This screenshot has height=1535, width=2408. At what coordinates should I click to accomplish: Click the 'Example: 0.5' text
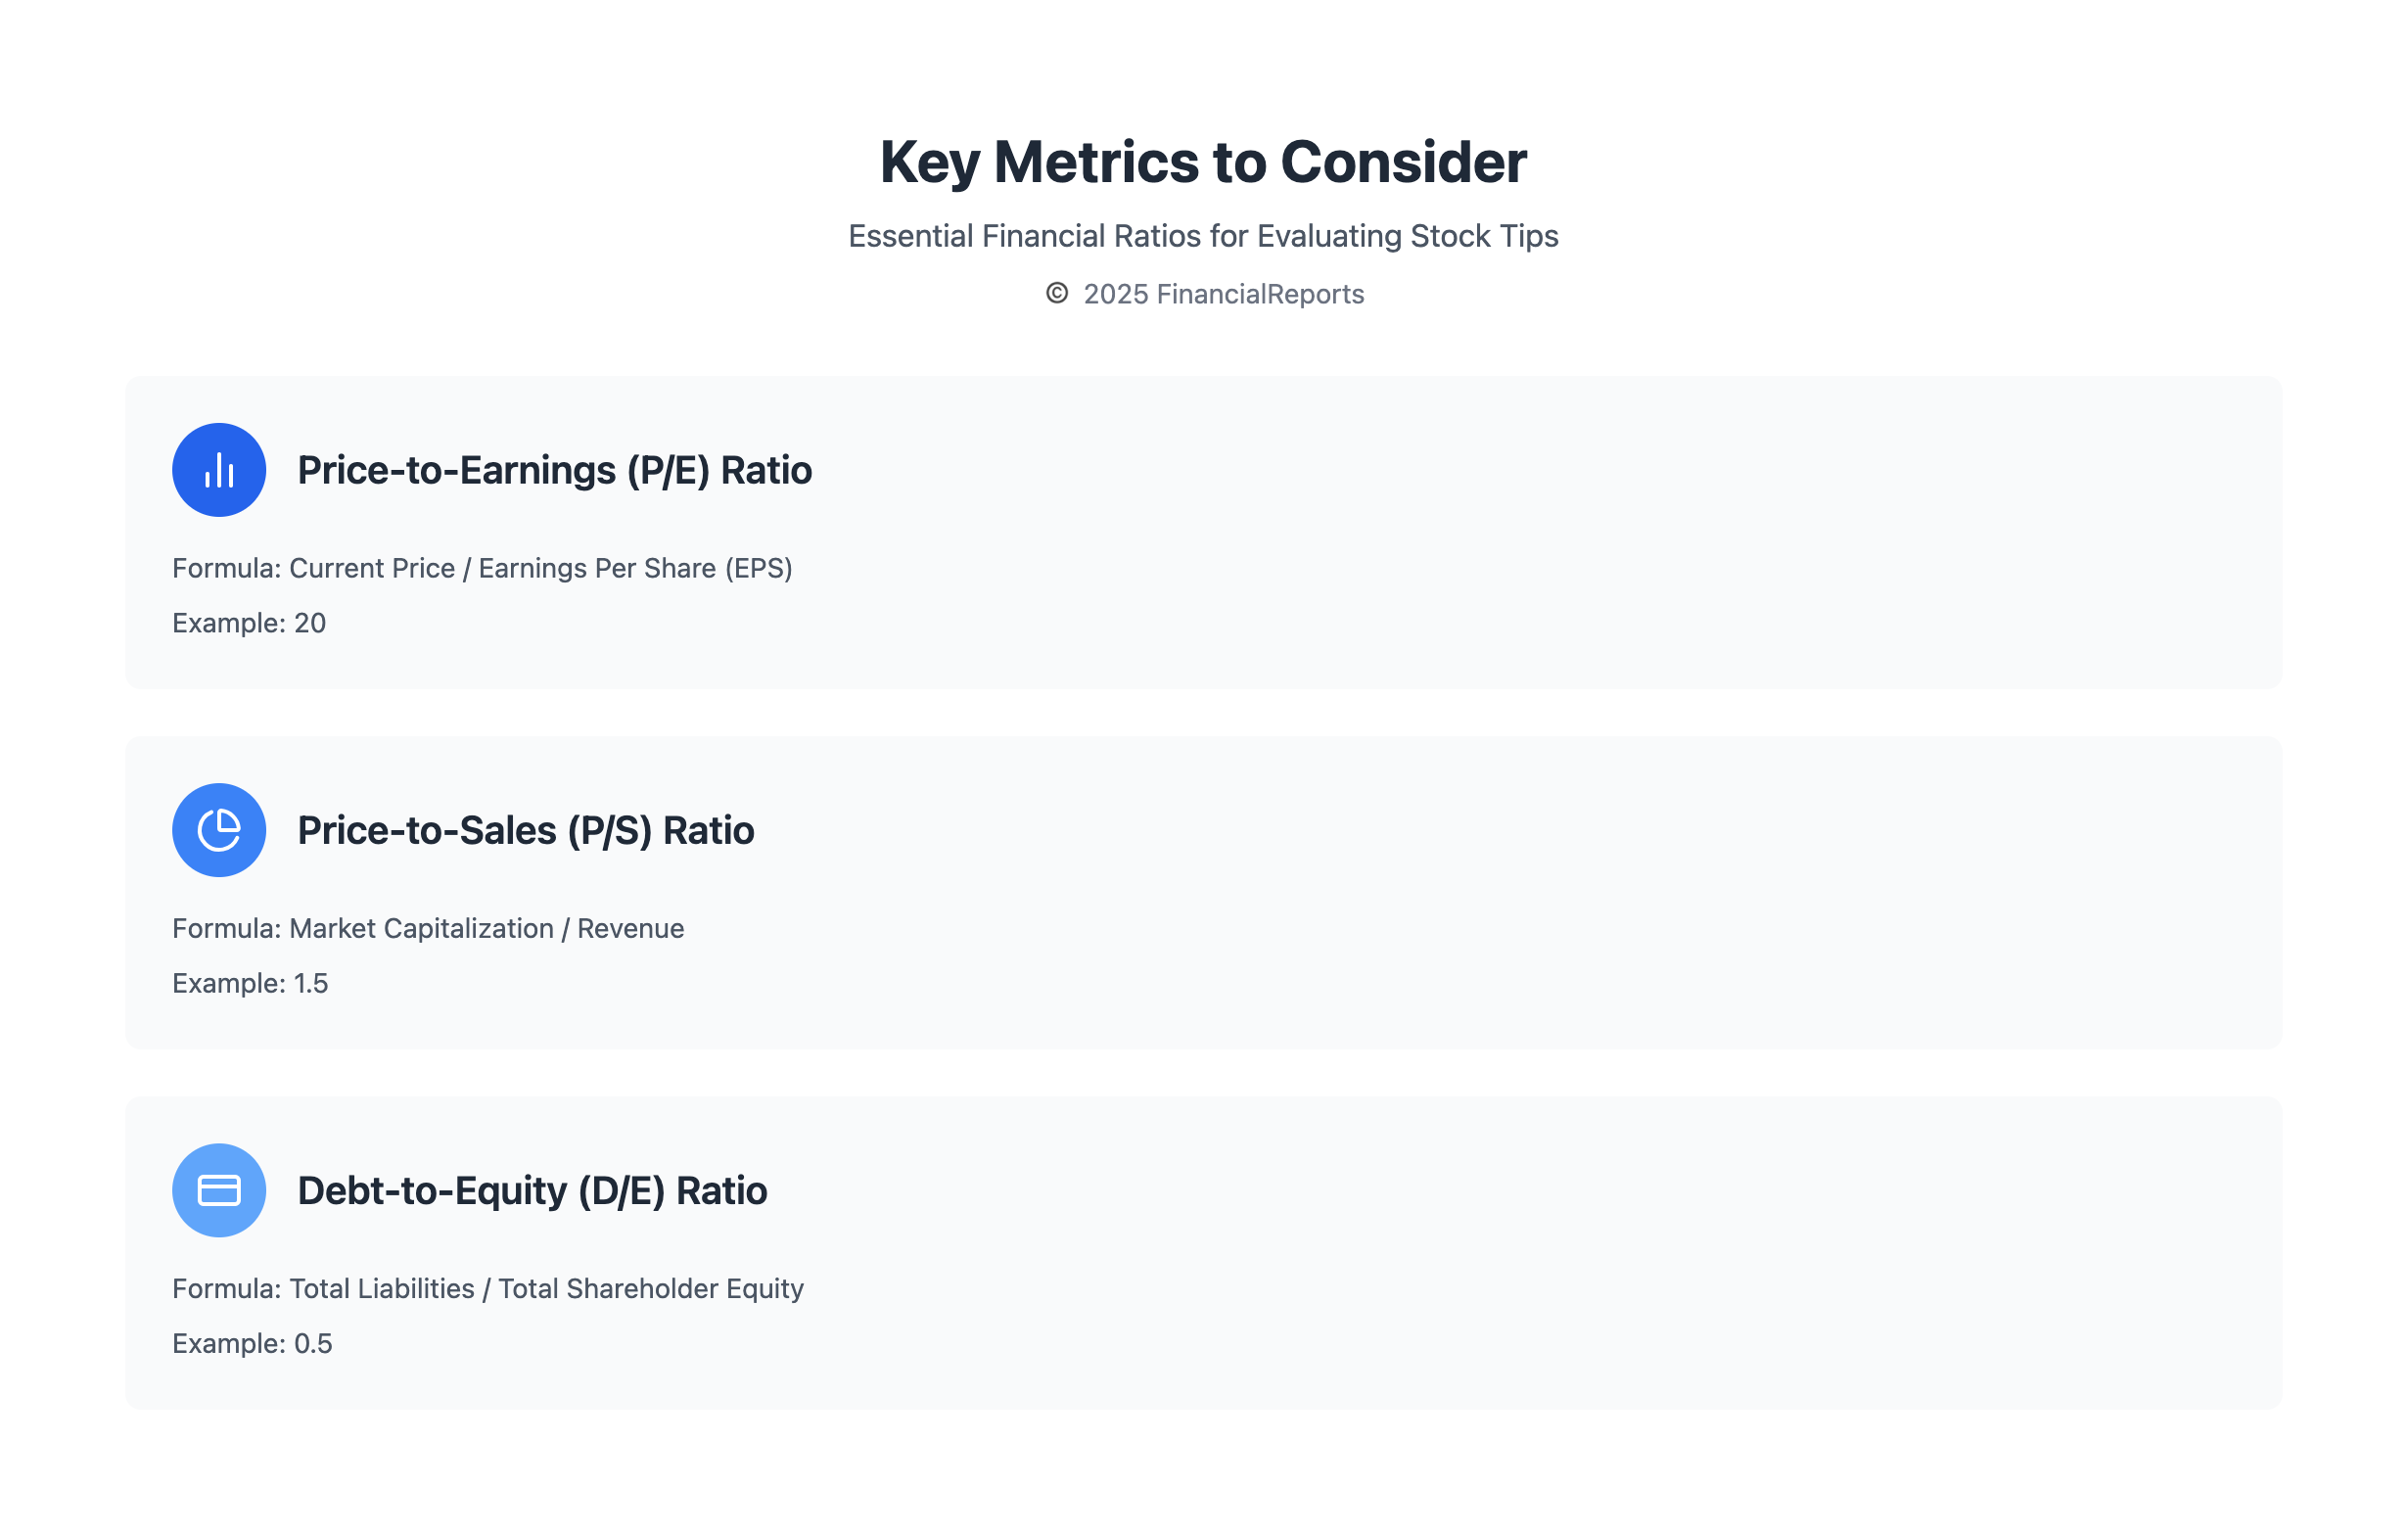coord(252,1343)
